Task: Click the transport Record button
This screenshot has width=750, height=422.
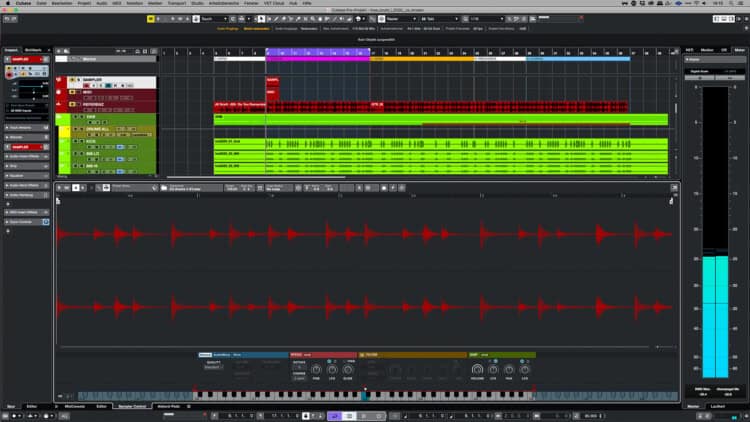Action: pyautogui.click(x=379, y=416)
